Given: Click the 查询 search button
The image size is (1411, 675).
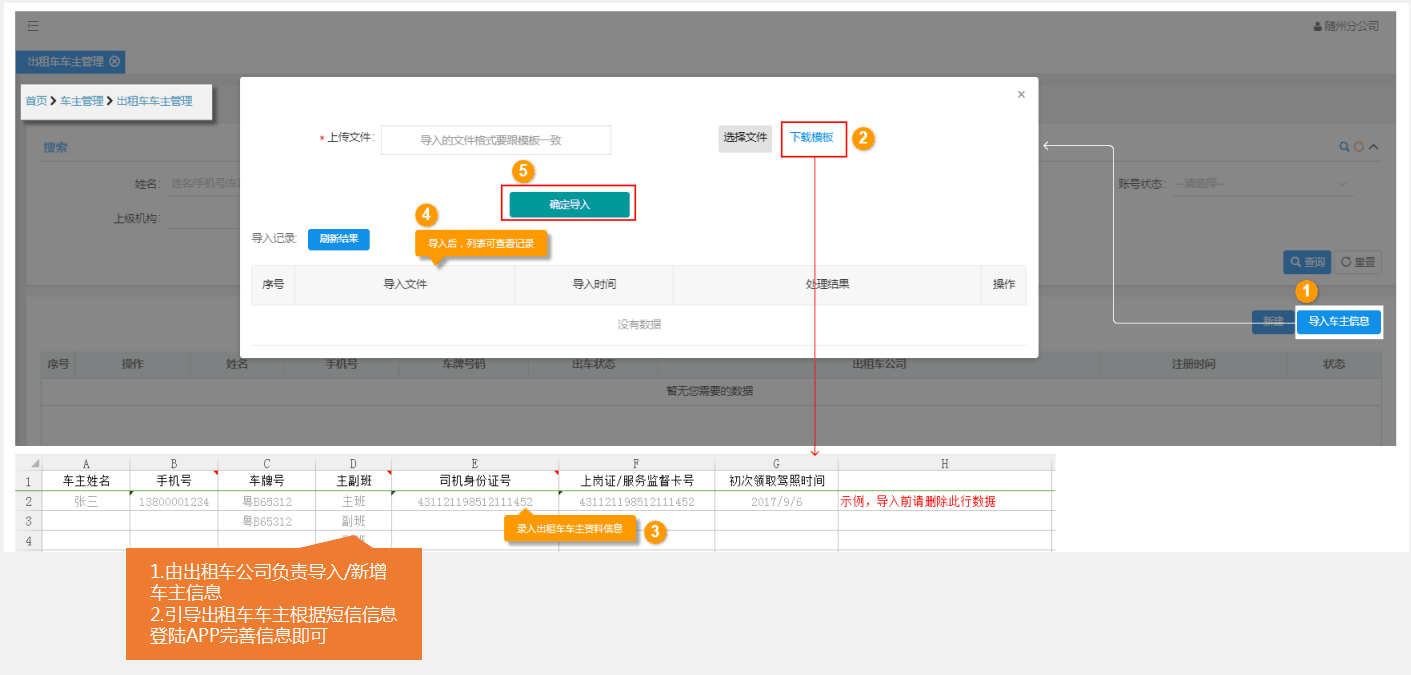Looking at the screenshot, I should pos(1306,262).
